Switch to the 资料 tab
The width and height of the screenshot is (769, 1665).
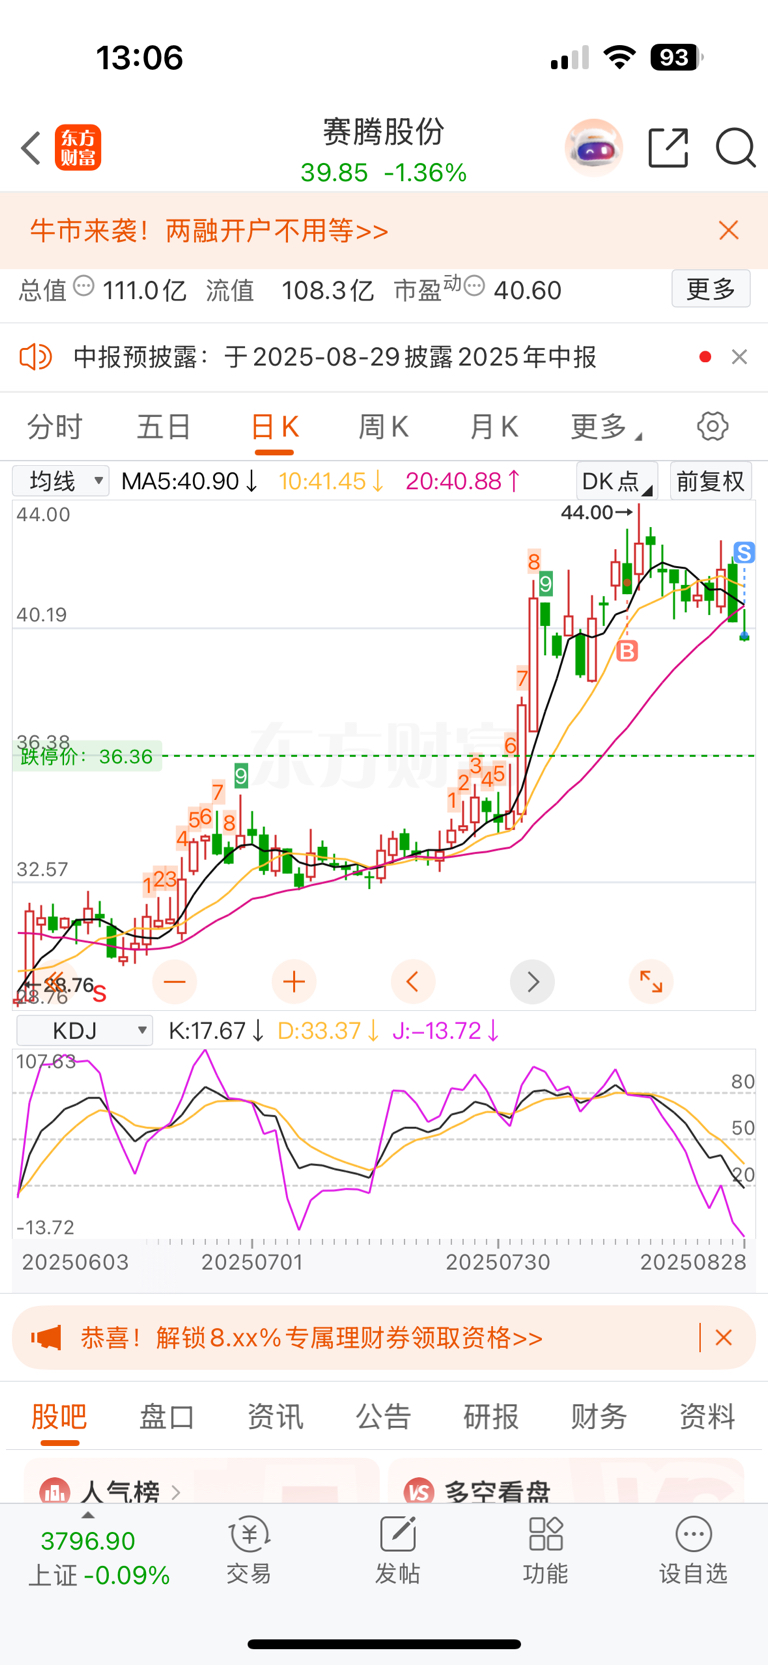coord(707,1417)
